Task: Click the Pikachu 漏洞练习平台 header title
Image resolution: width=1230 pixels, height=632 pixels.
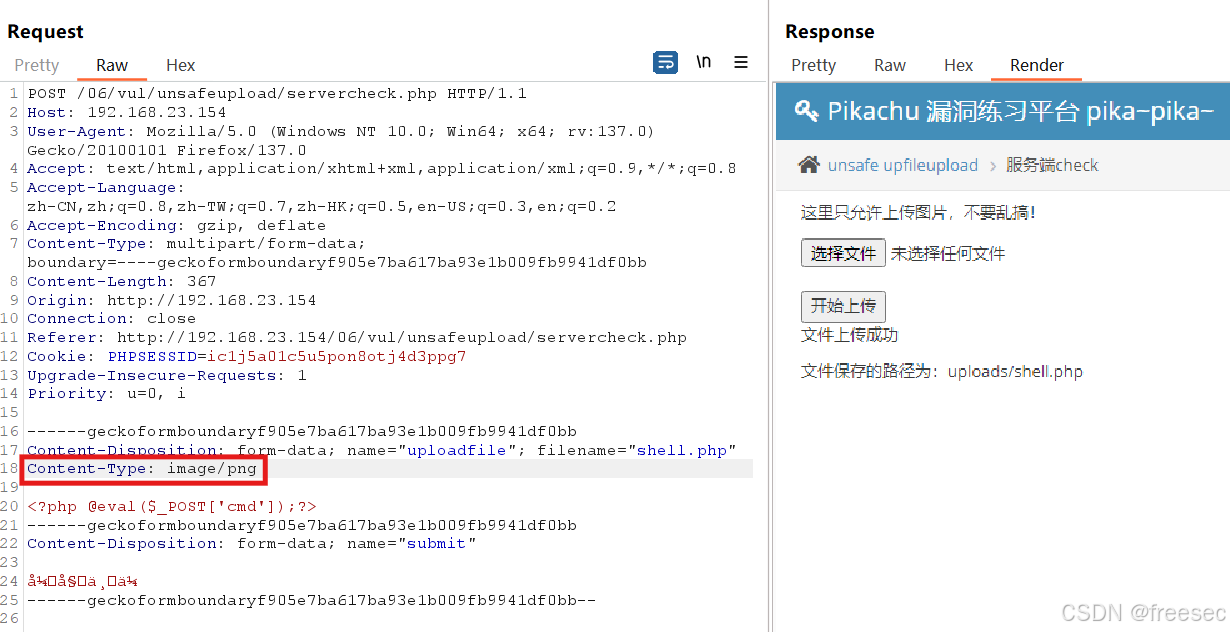Action: (1020, 110)
